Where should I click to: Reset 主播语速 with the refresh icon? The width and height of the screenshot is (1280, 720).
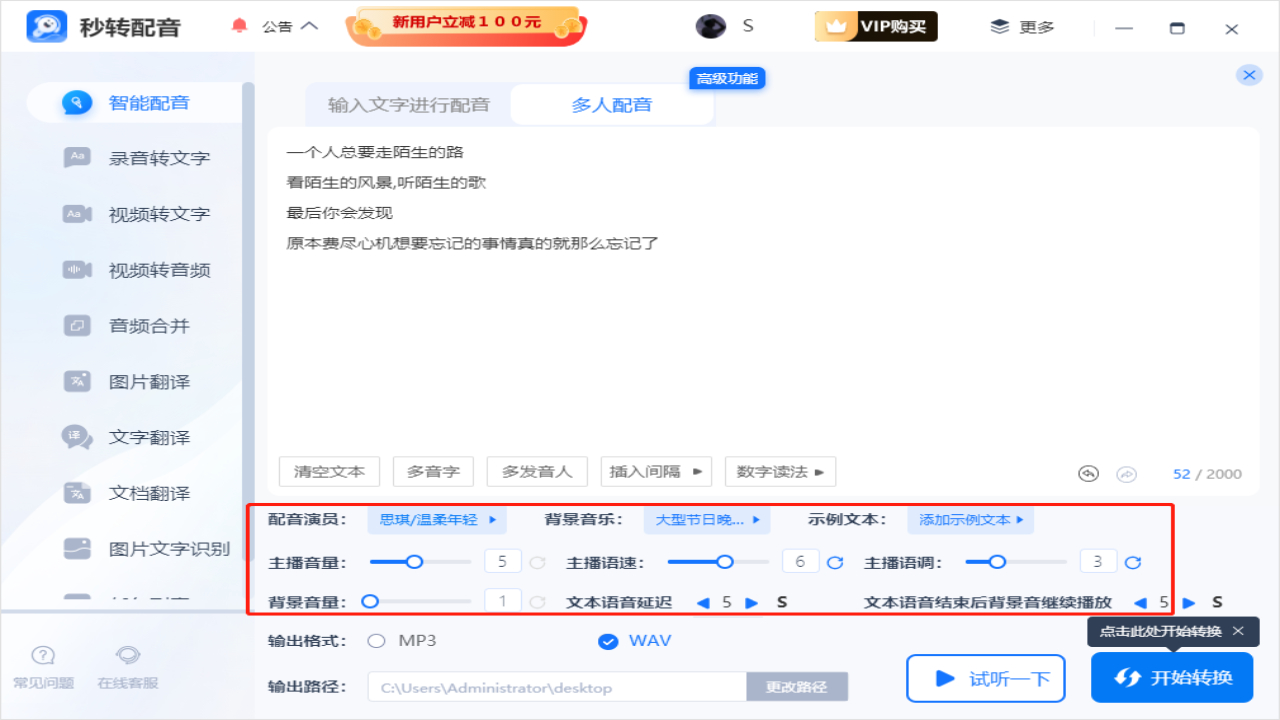point(835,561)
